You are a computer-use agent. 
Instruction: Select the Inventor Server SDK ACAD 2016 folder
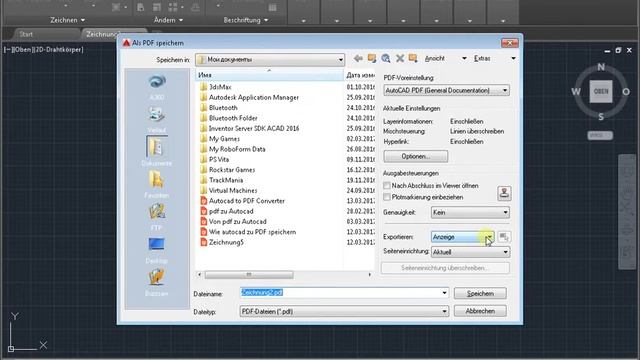pyautogui.click(x=249, y=128)
